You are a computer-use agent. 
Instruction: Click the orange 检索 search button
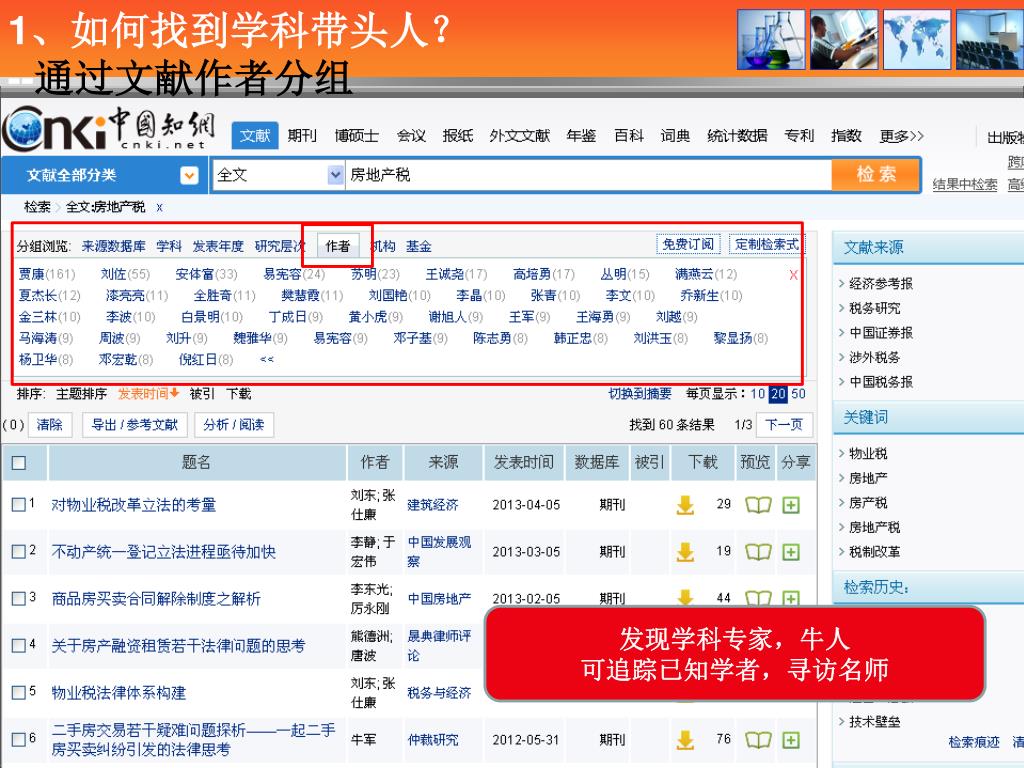(x=876, y=174)
